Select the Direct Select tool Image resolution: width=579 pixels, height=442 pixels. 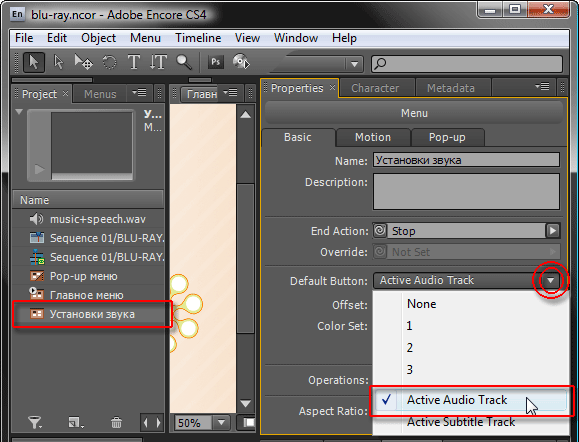(x=58, y=62)
